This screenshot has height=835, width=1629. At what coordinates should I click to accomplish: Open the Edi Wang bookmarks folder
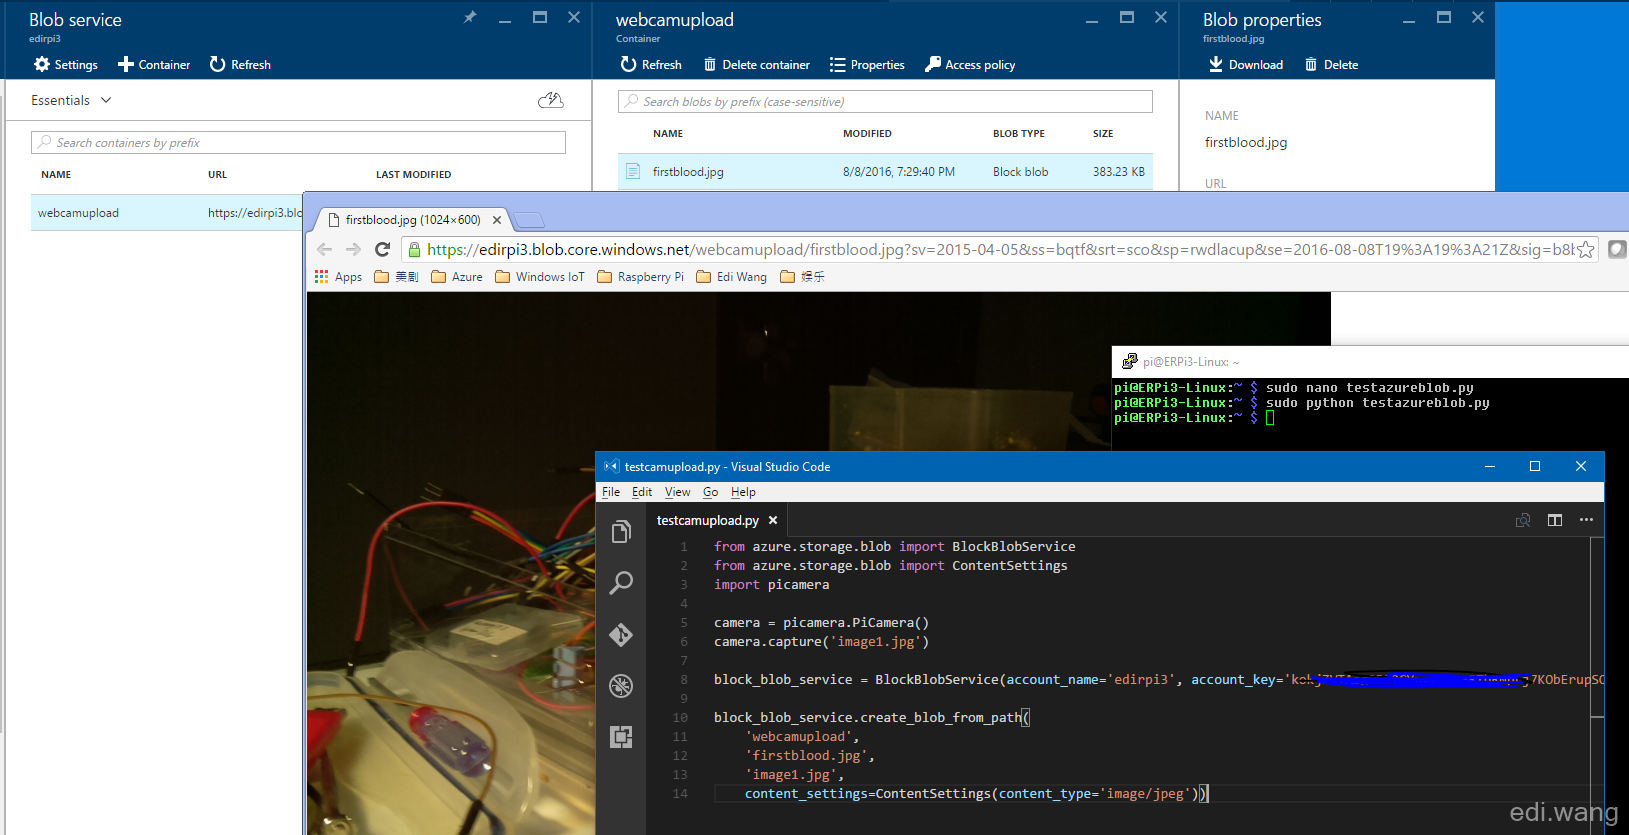click(x=732, y=277)
